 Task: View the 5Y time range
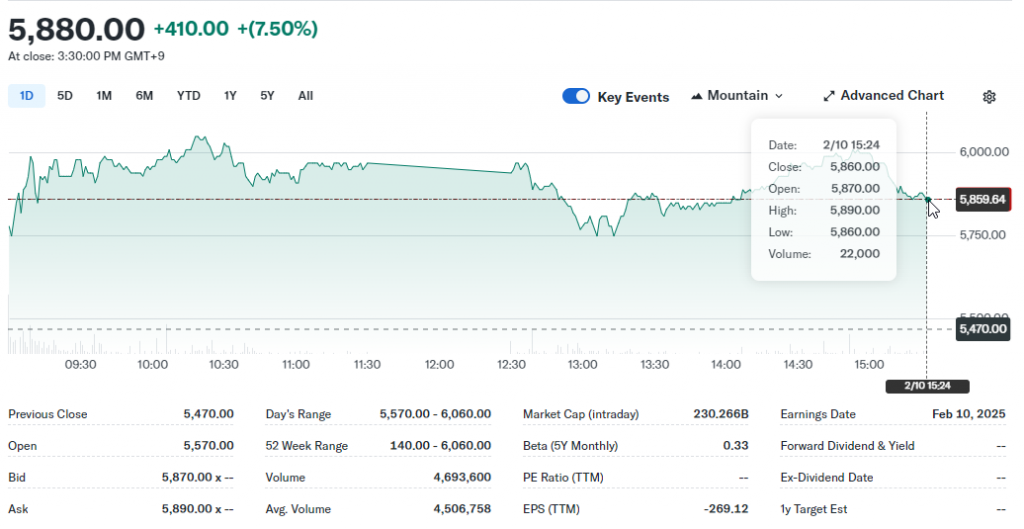267,96
